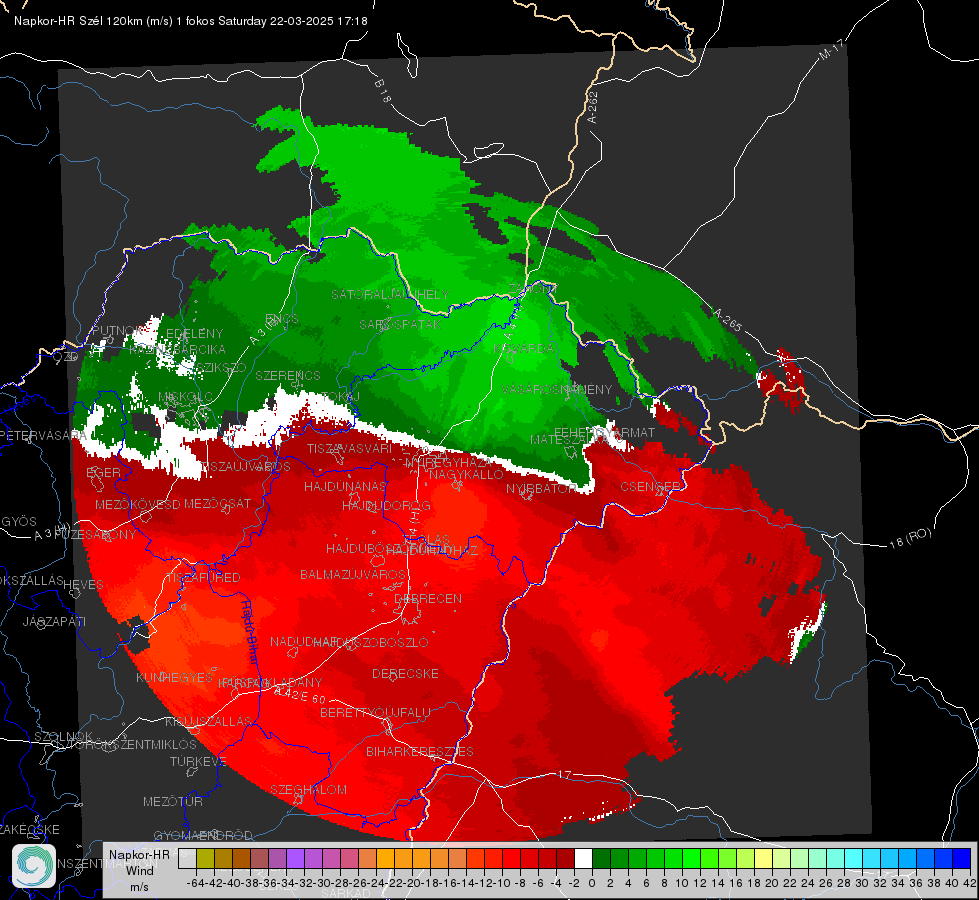
Task: Click the KUNHEGYES city label
Action: point(174,678)
